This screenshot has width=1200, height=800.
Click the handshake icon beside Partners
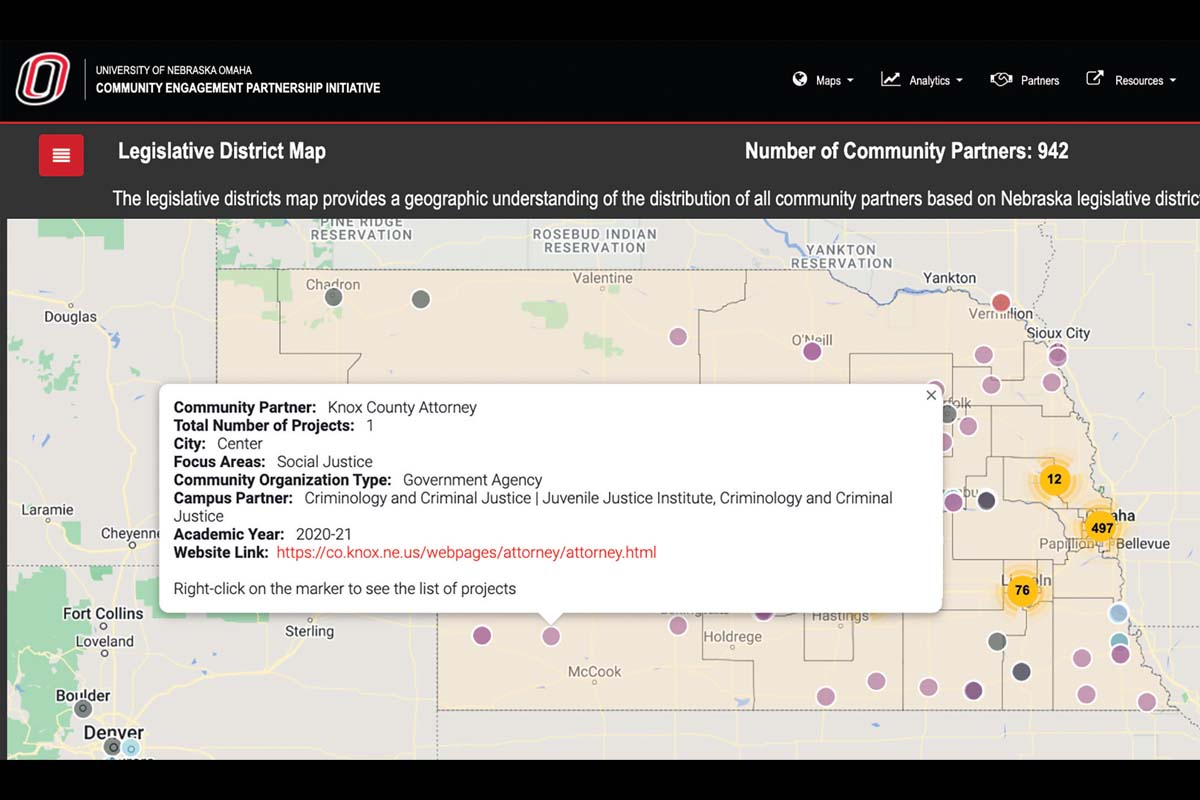point(1001,79)
